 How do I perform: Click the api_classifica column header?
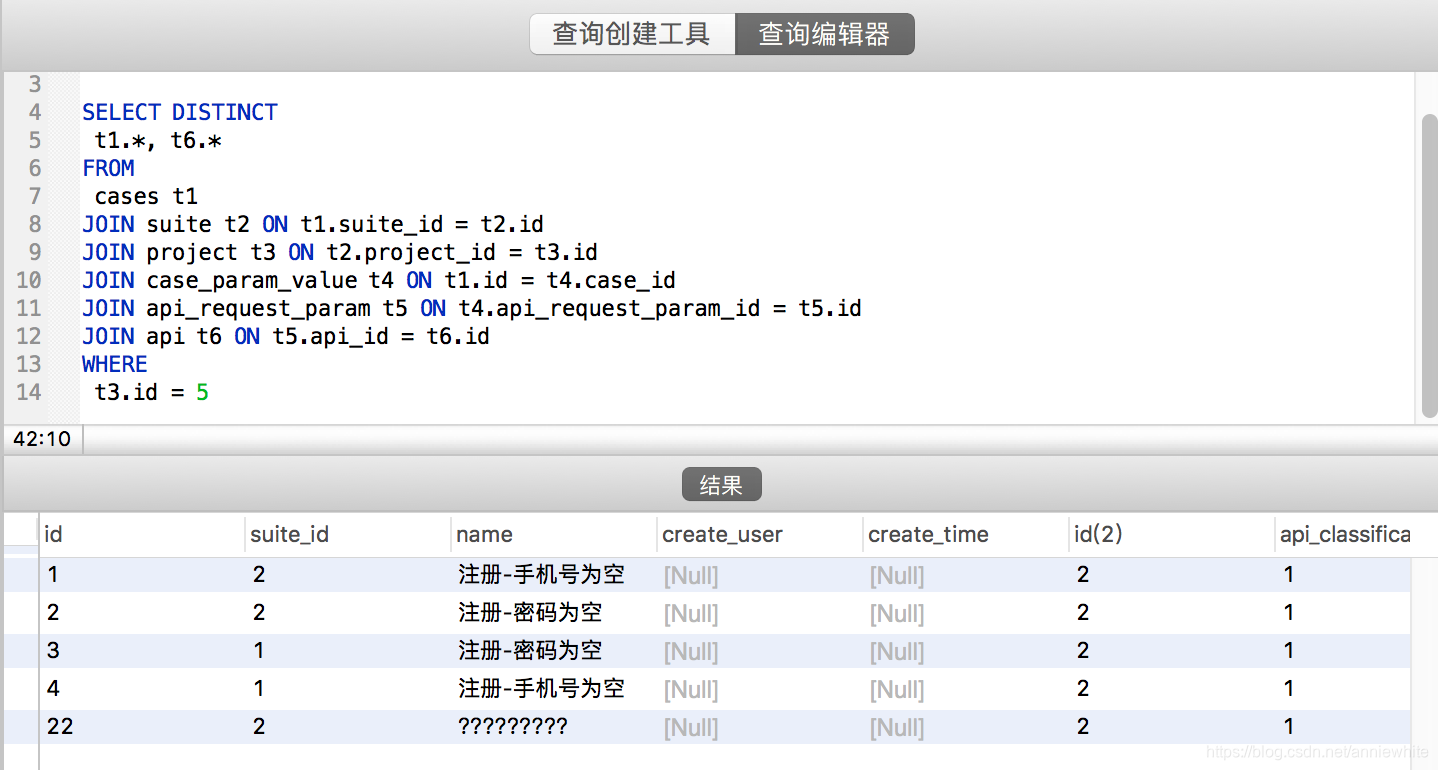coord(1344,535)
